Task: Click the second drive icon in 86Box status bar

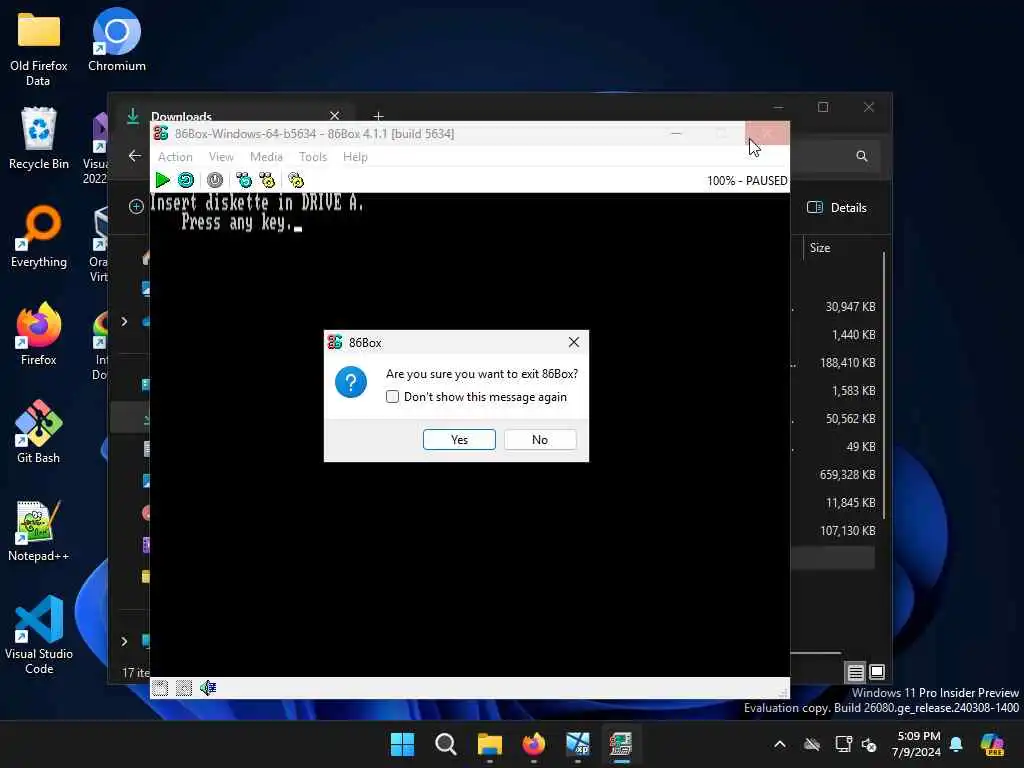Action: (184, 688)
